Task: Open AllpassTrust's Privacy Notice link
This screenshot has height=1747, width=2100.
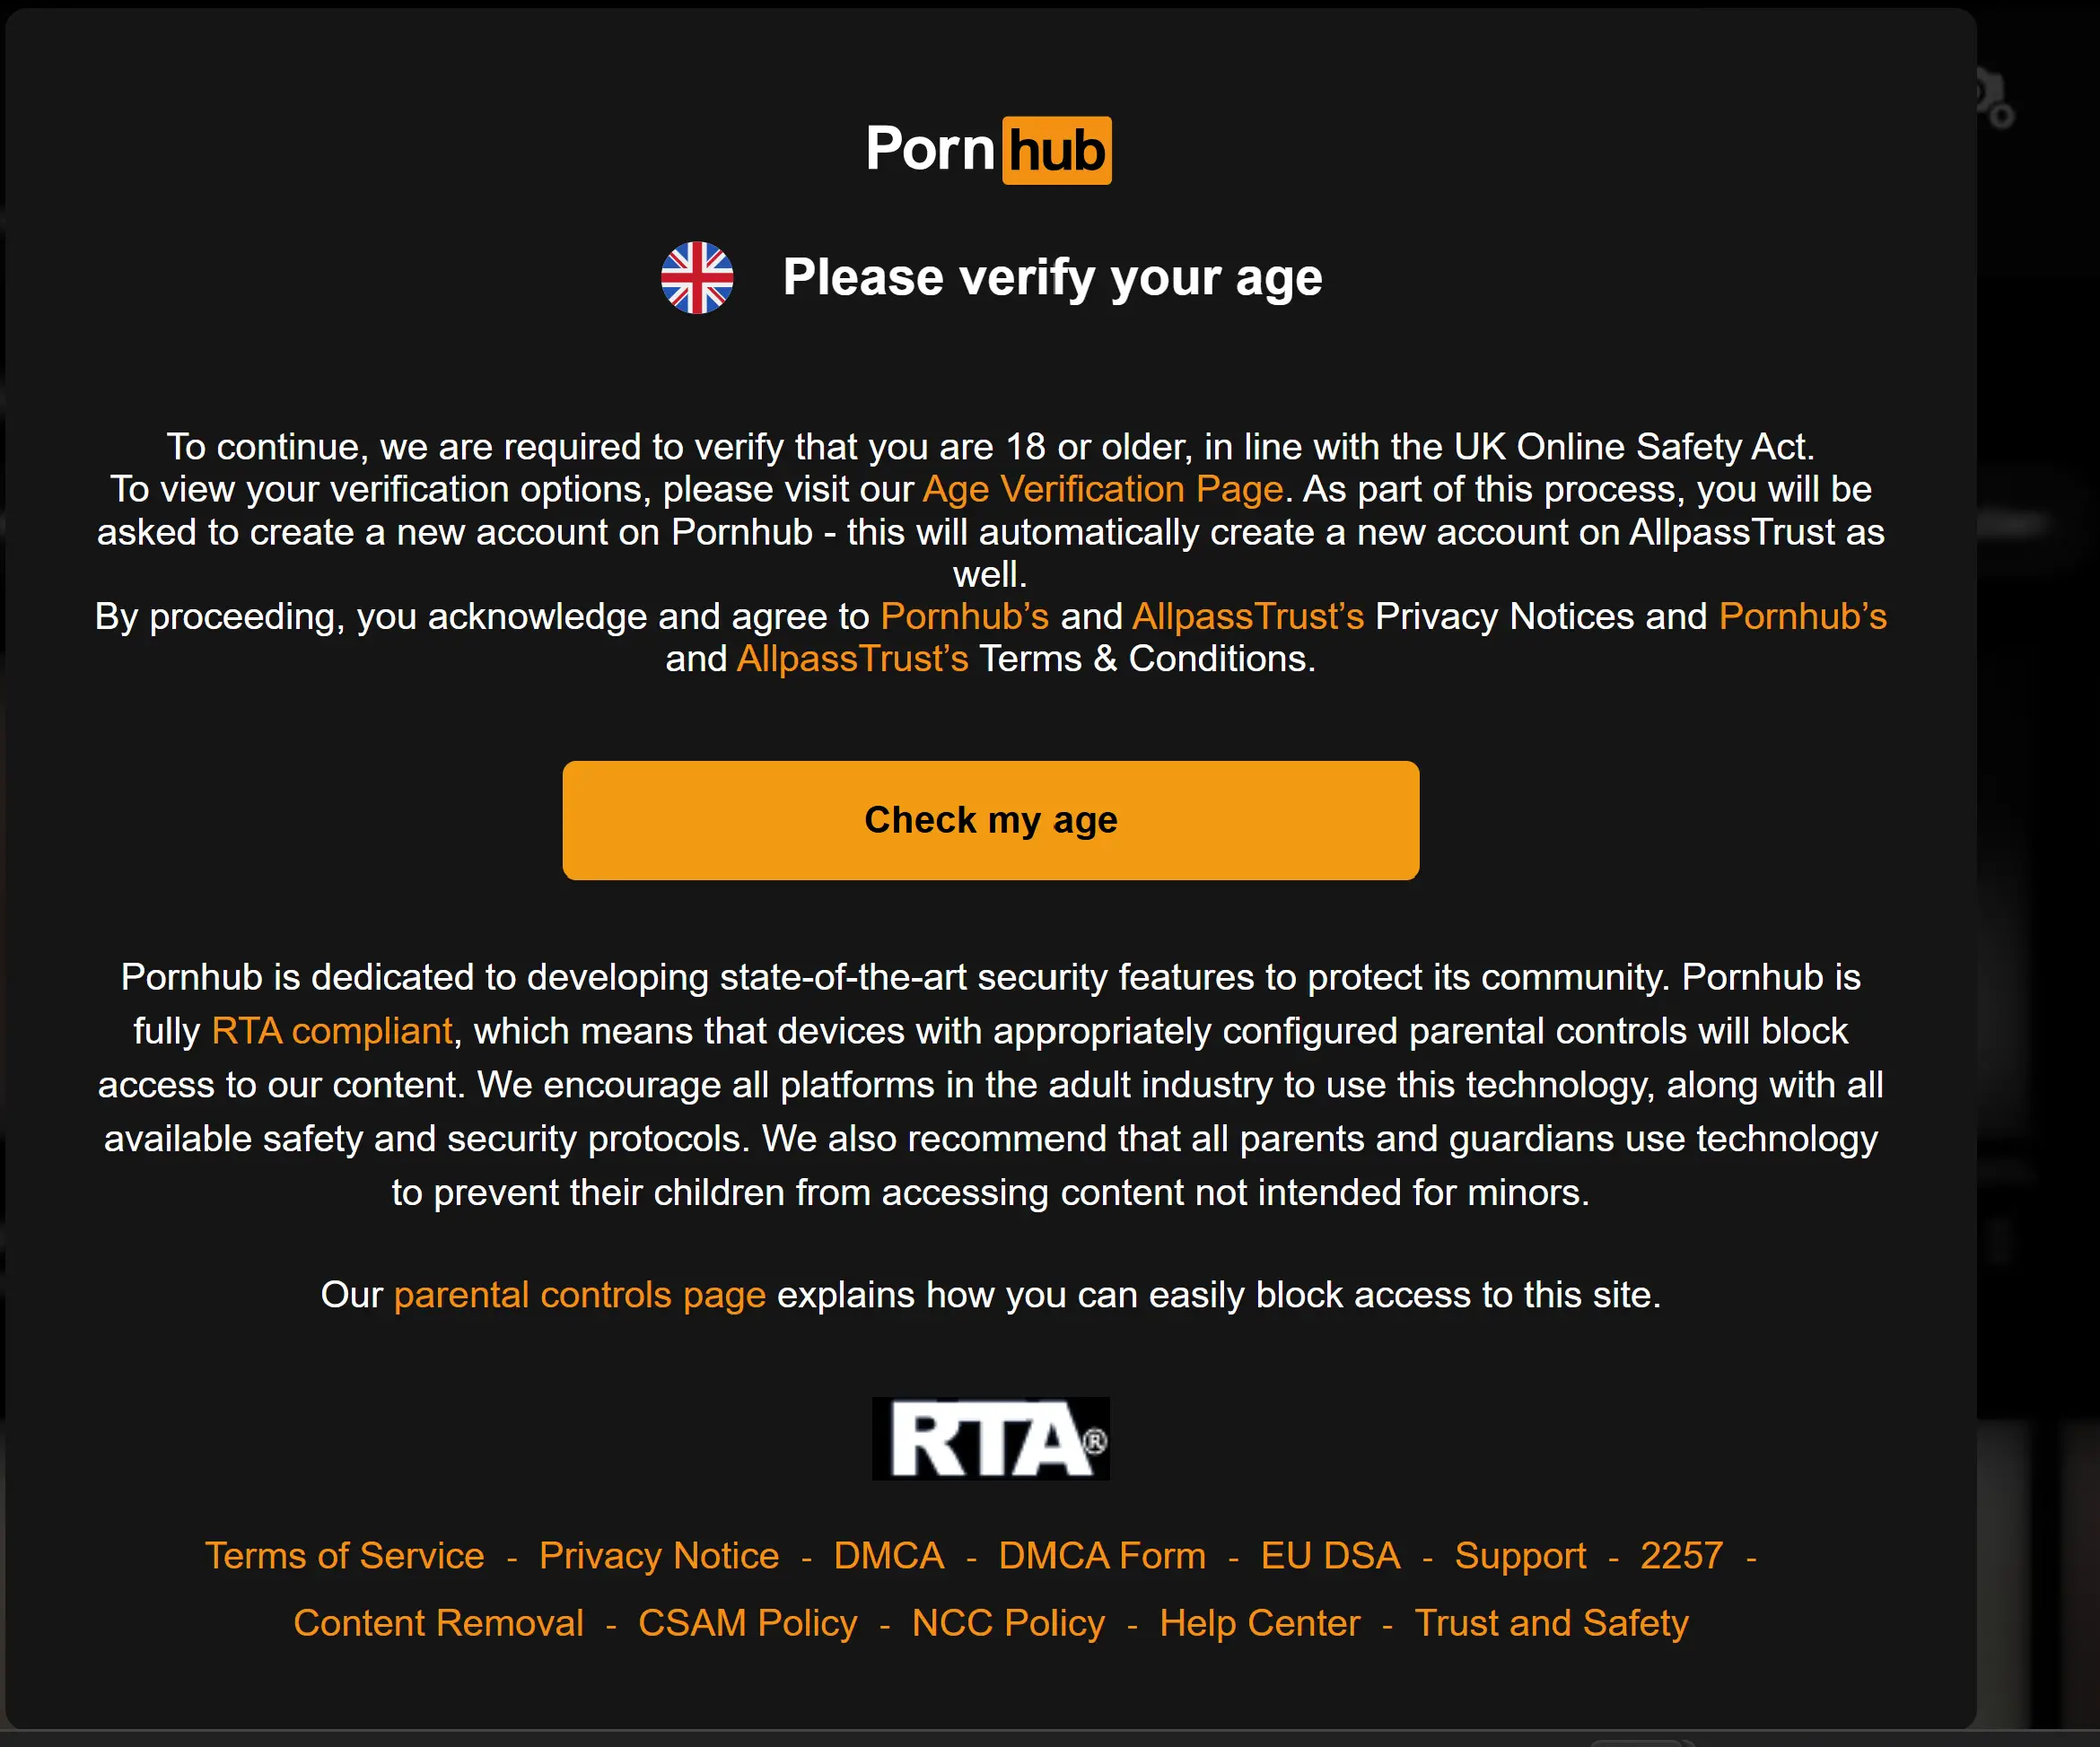Action: pyautogui.click(x=1248, y=616)
